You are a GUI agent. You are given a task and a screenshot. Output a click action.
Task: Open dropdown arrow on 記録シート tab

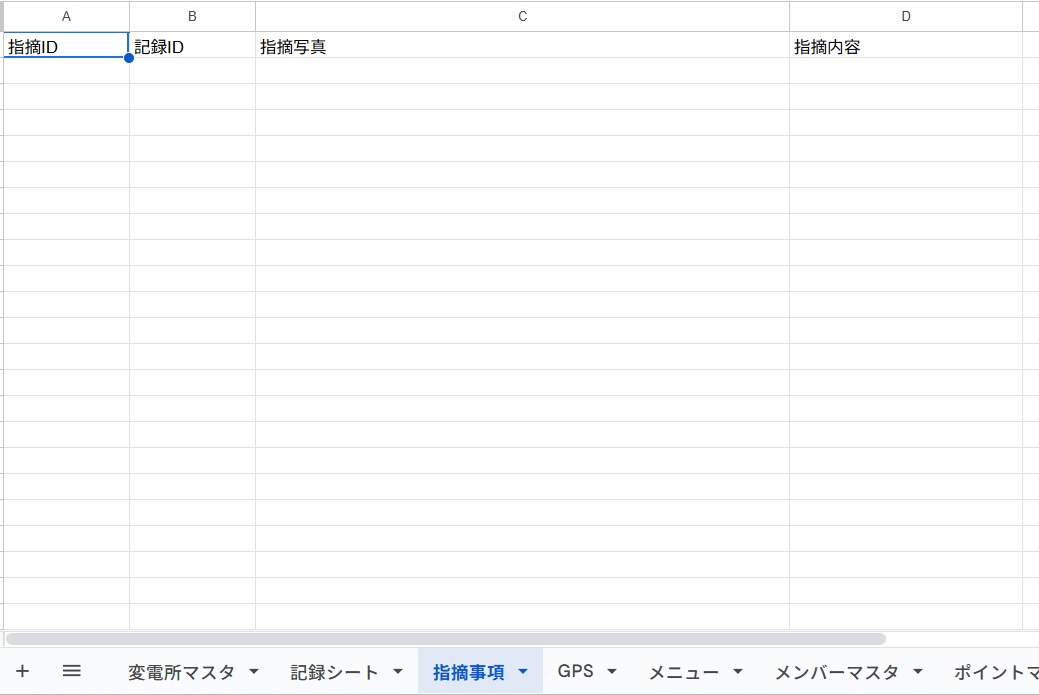(x=398, y=672)
